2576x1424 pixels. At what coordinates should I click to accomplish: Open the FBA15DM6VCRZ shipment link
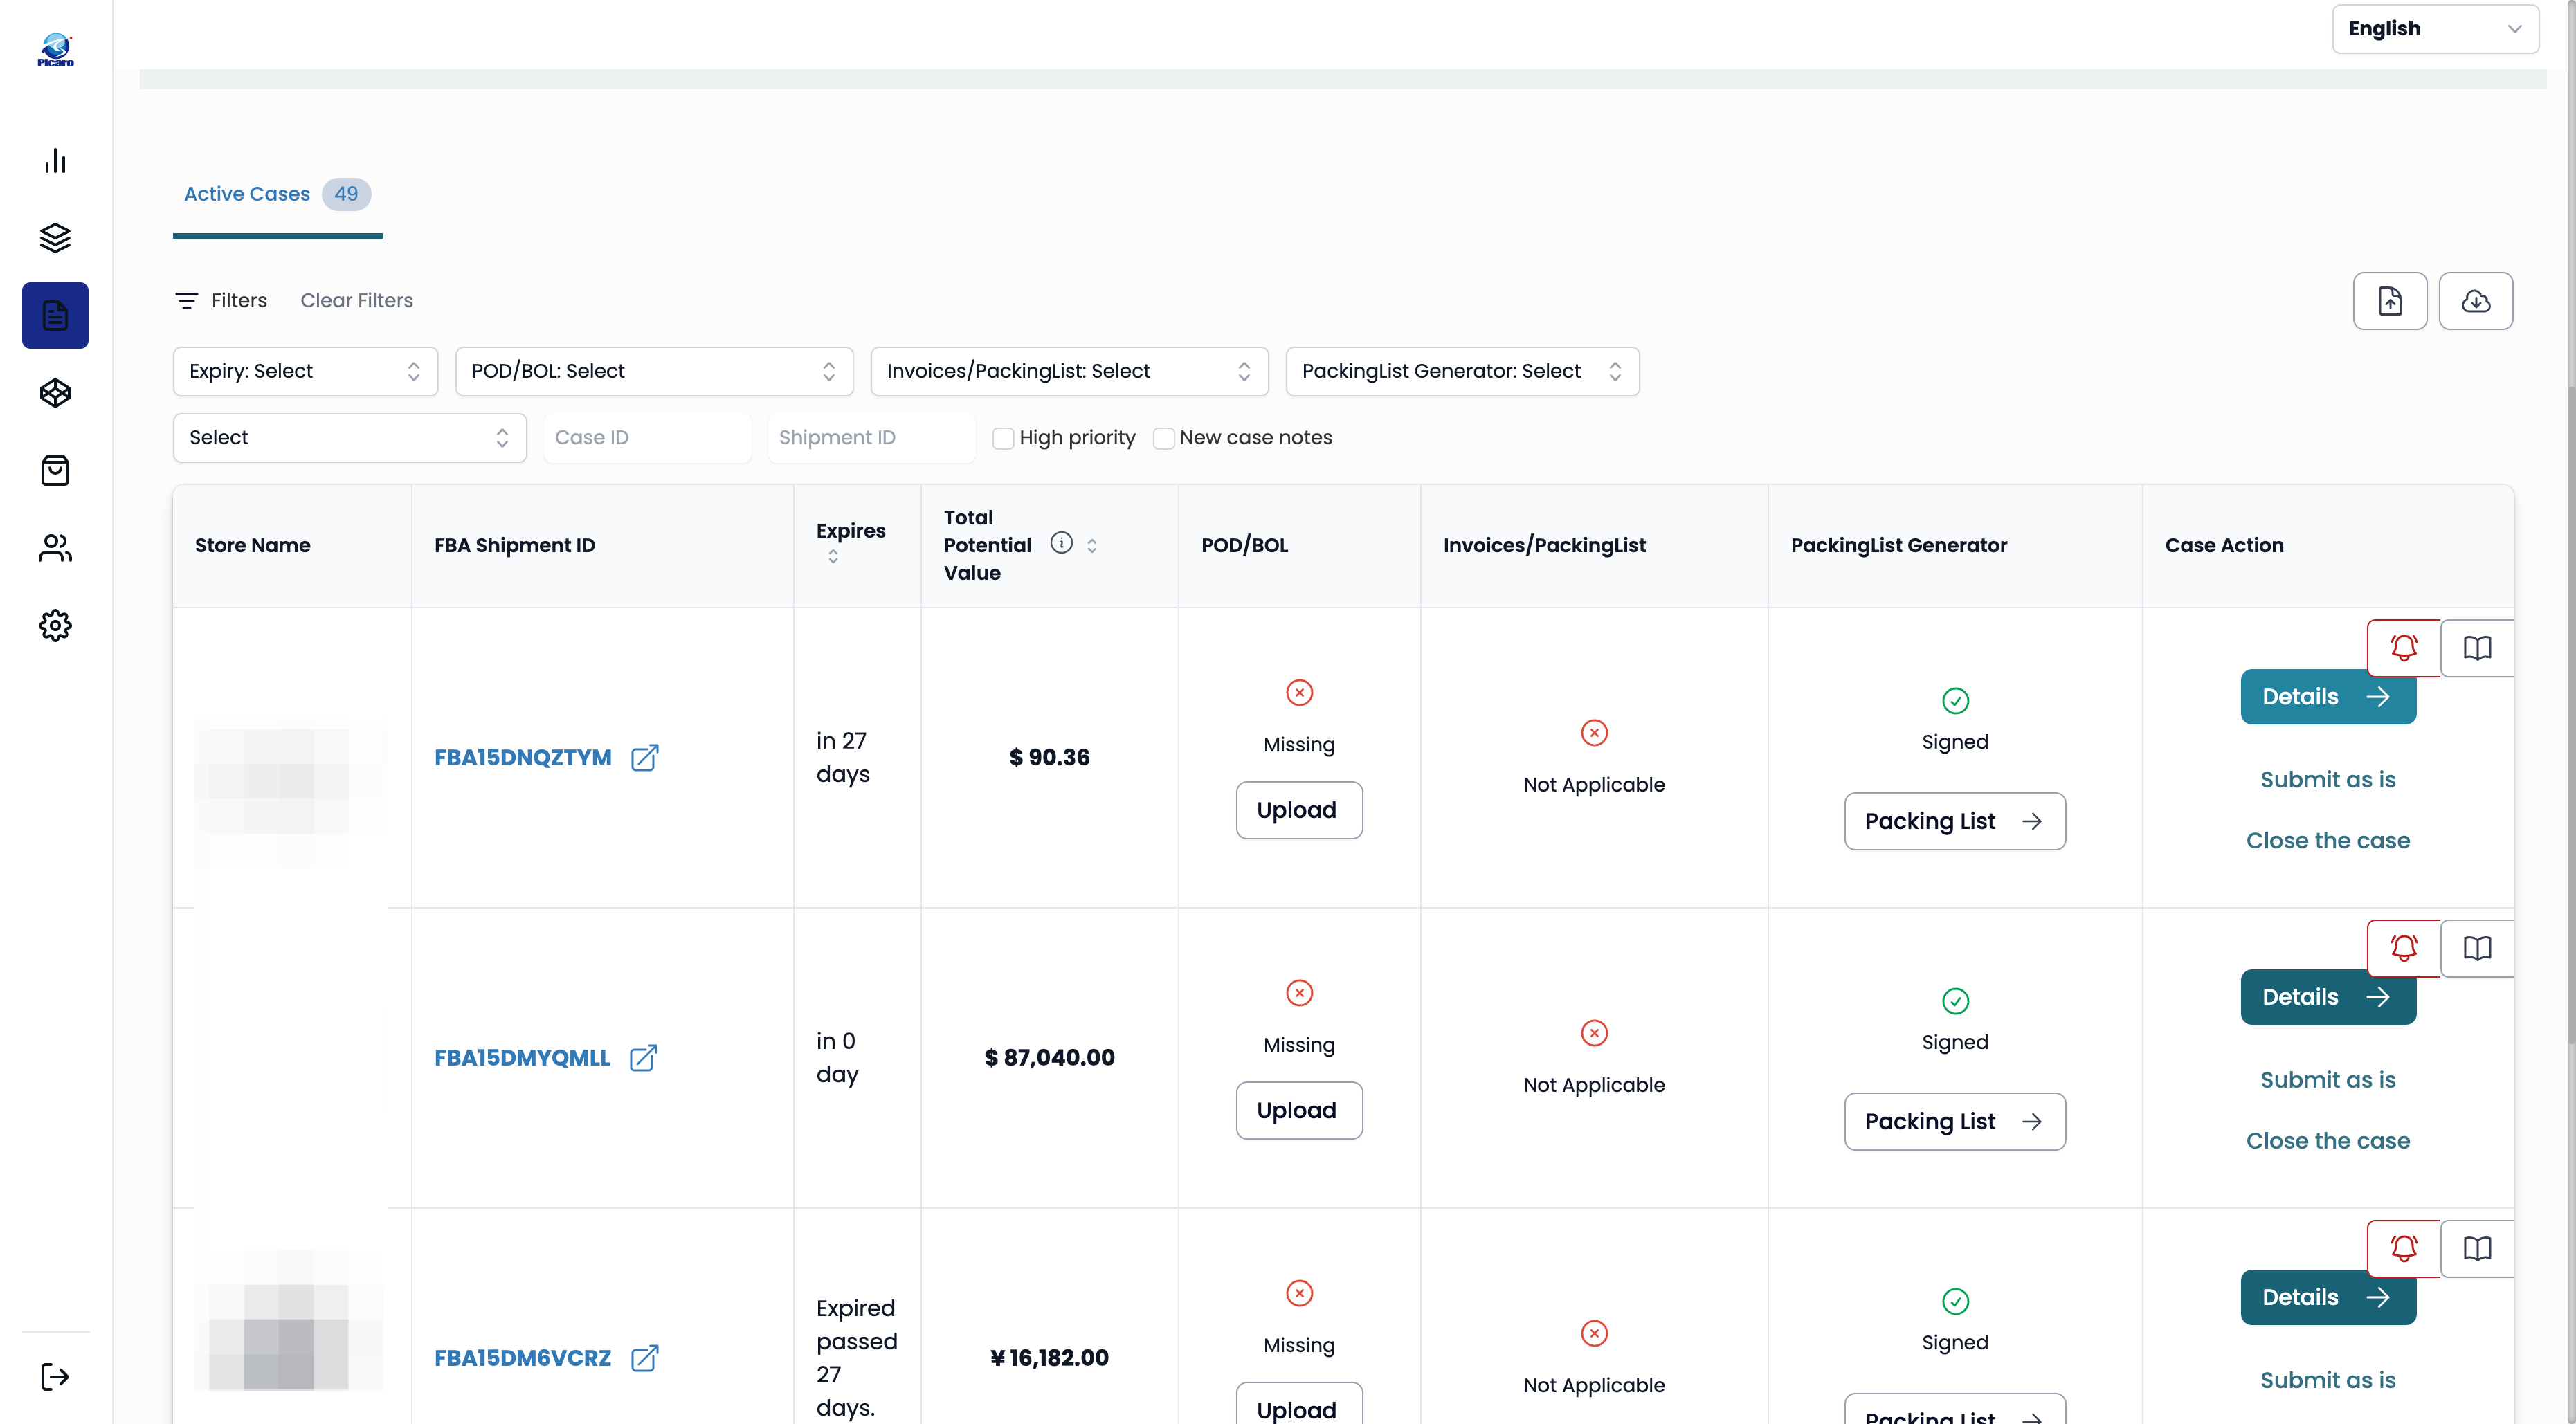pyautogui.click(x=522, y=1358)
